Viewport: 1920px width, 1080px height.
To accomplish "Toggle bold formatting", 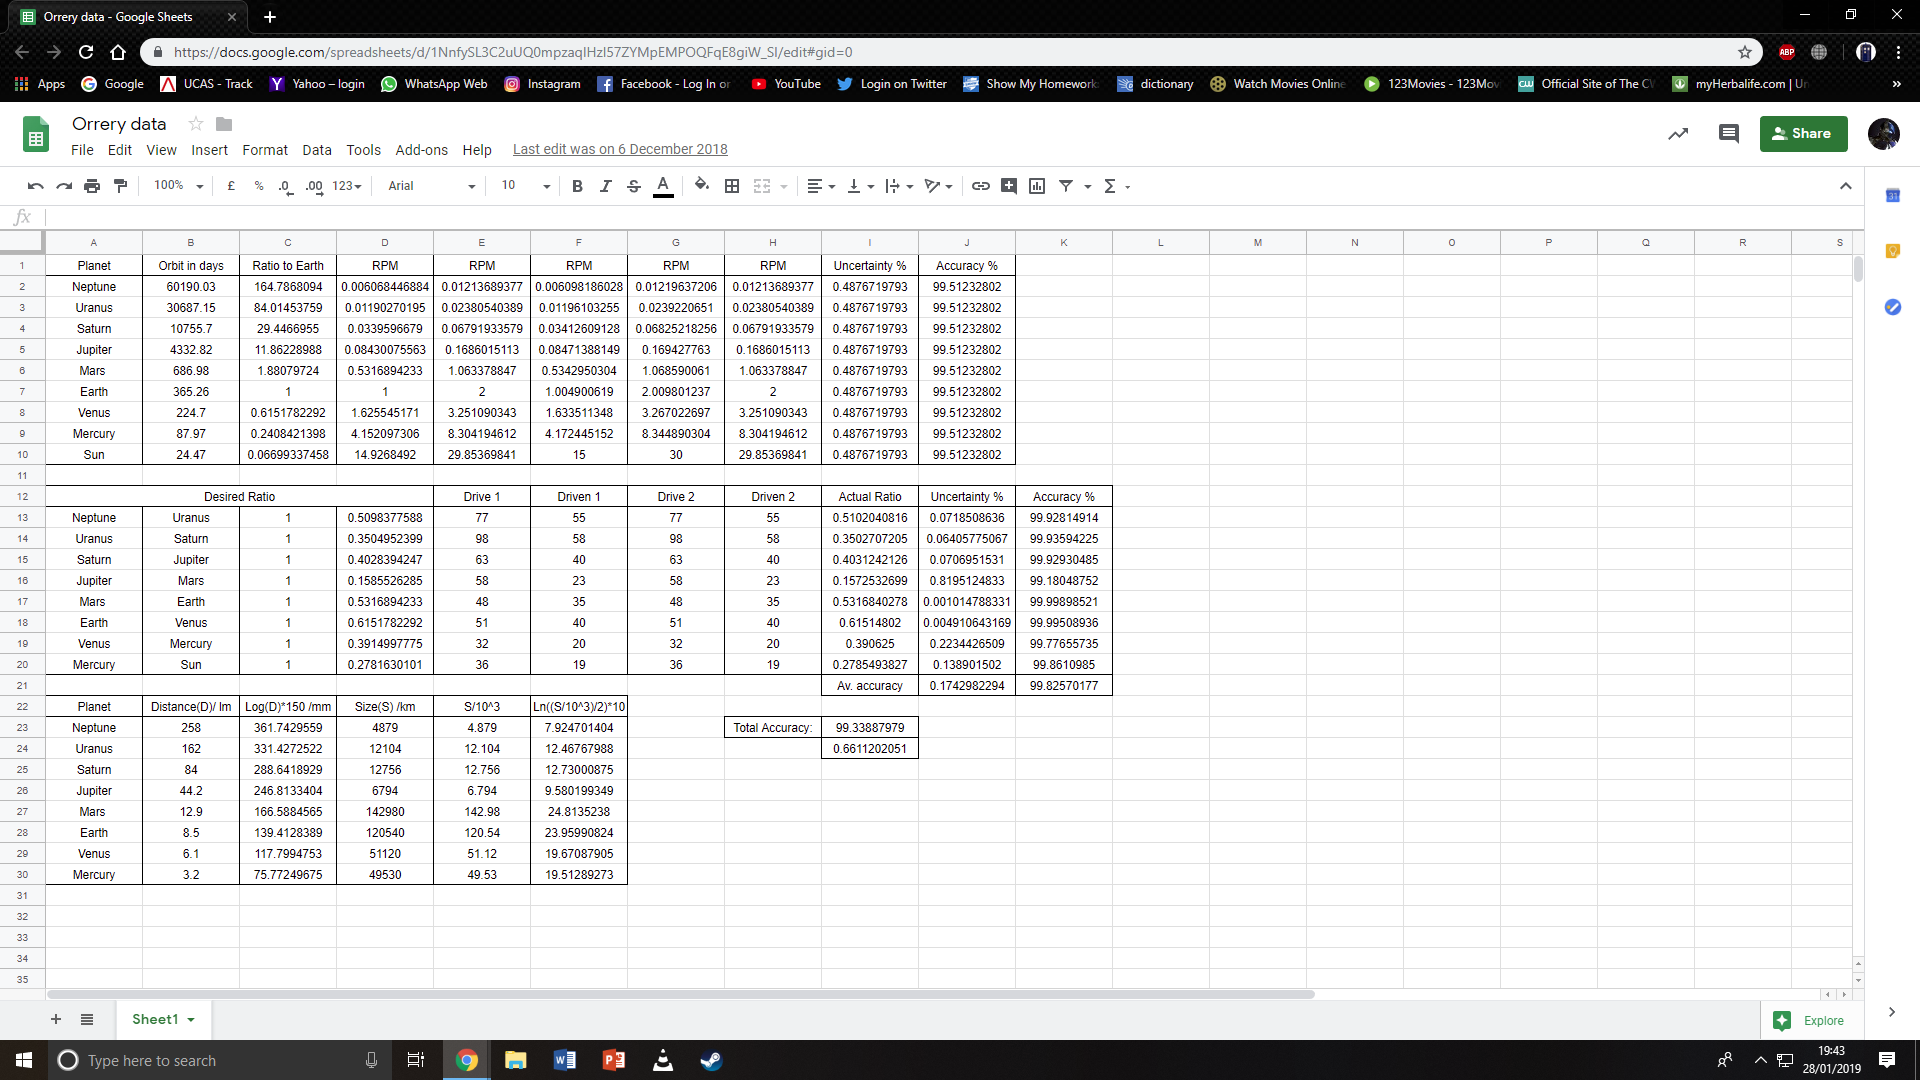I will point(577,186).
